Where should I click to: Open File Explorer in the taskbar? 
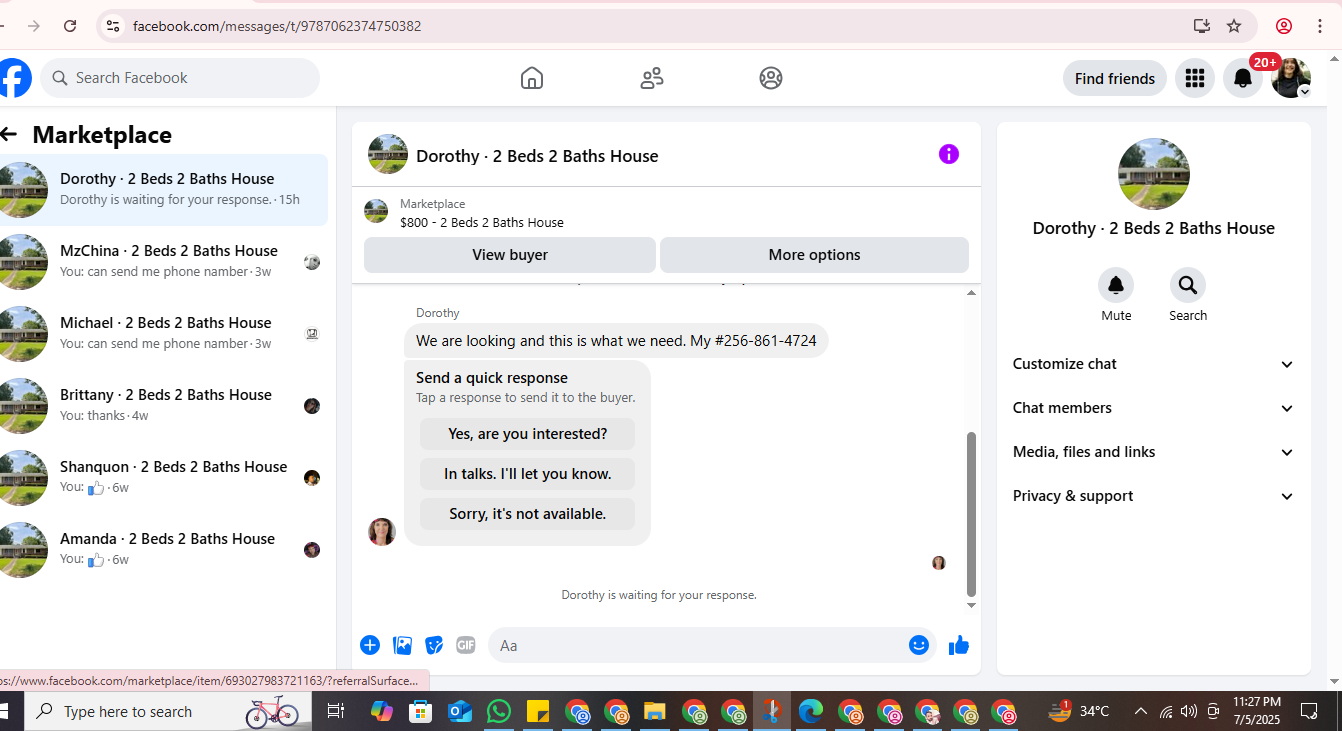tap(654, 711)
